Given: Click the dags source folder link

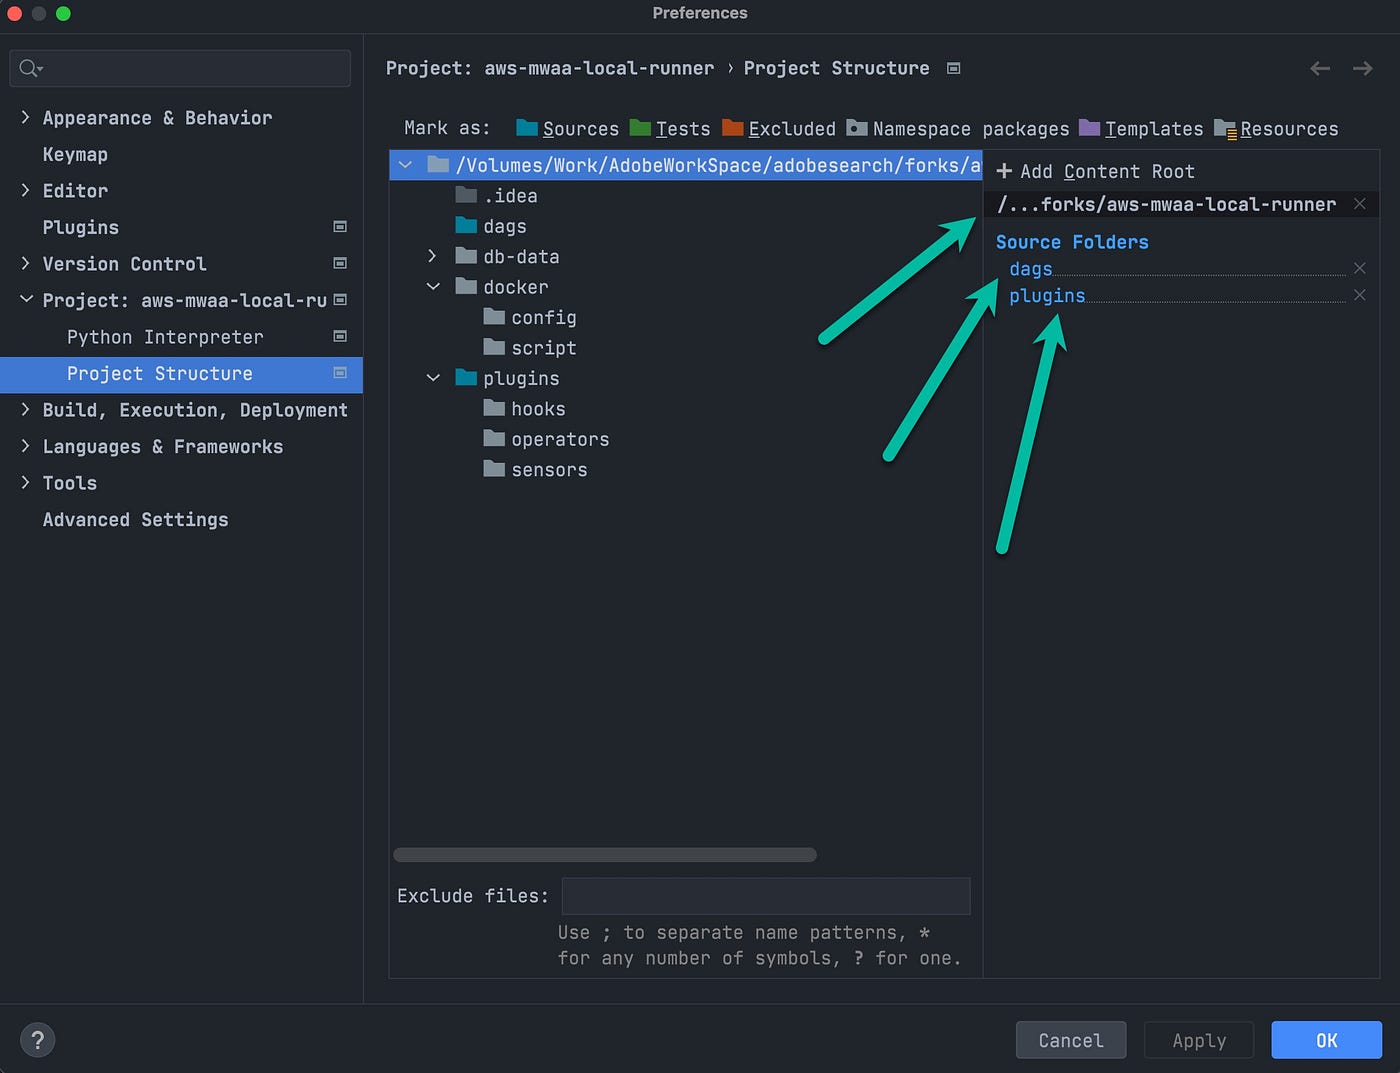Looking at the screenshot, I should [x=1031, y=268].
